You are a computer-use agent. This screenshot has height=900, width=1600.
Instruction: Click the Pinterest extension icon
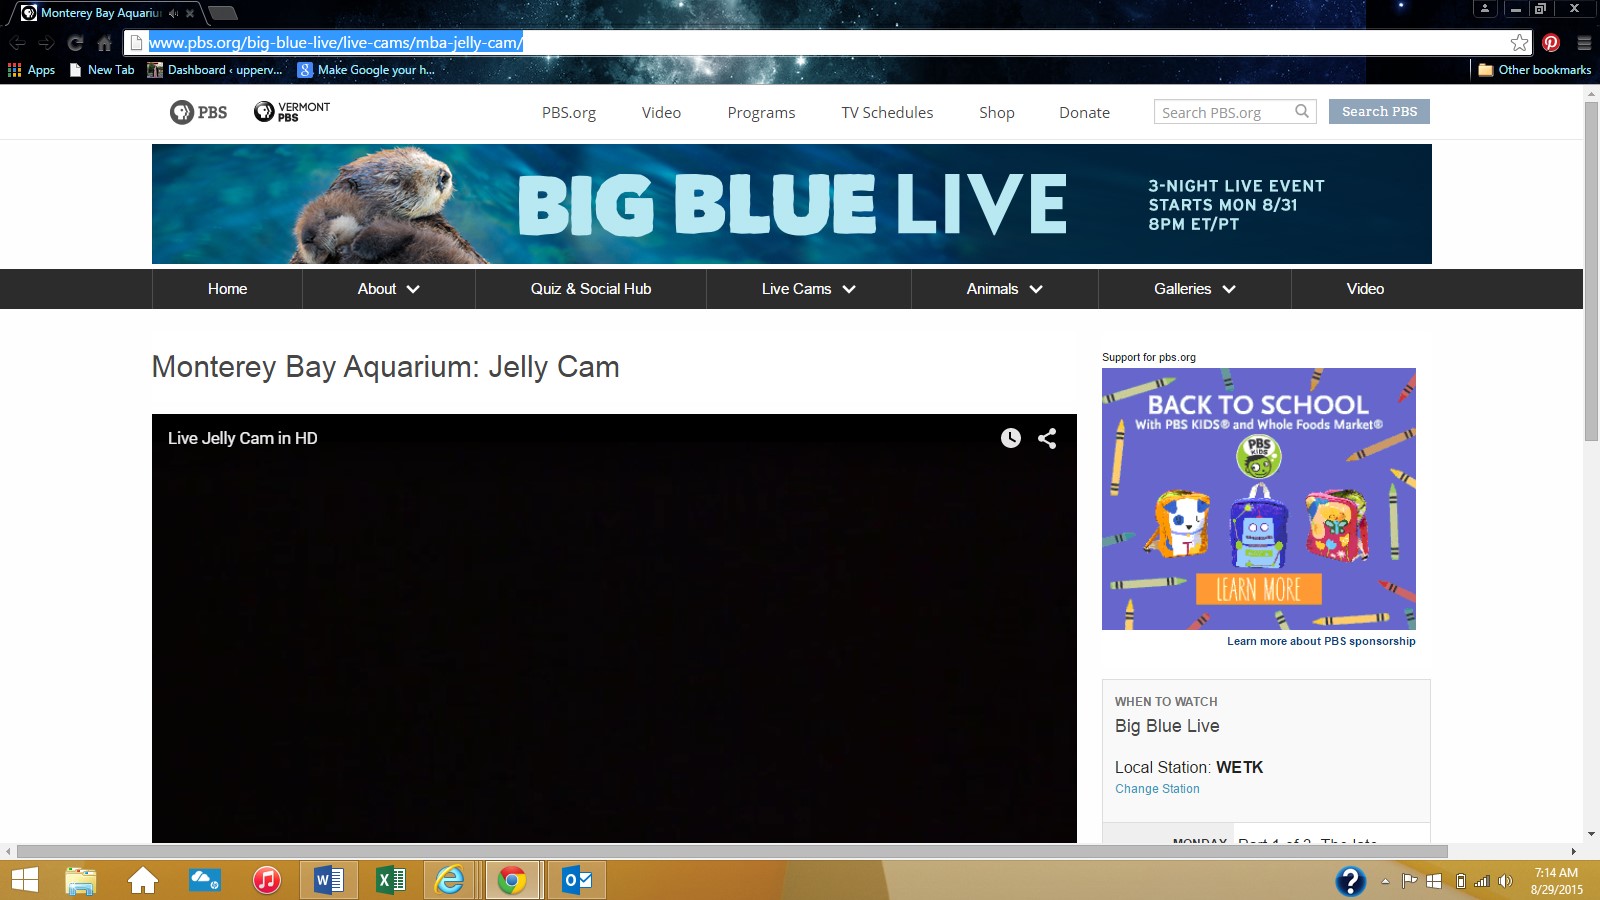[x=1551, y=42]
